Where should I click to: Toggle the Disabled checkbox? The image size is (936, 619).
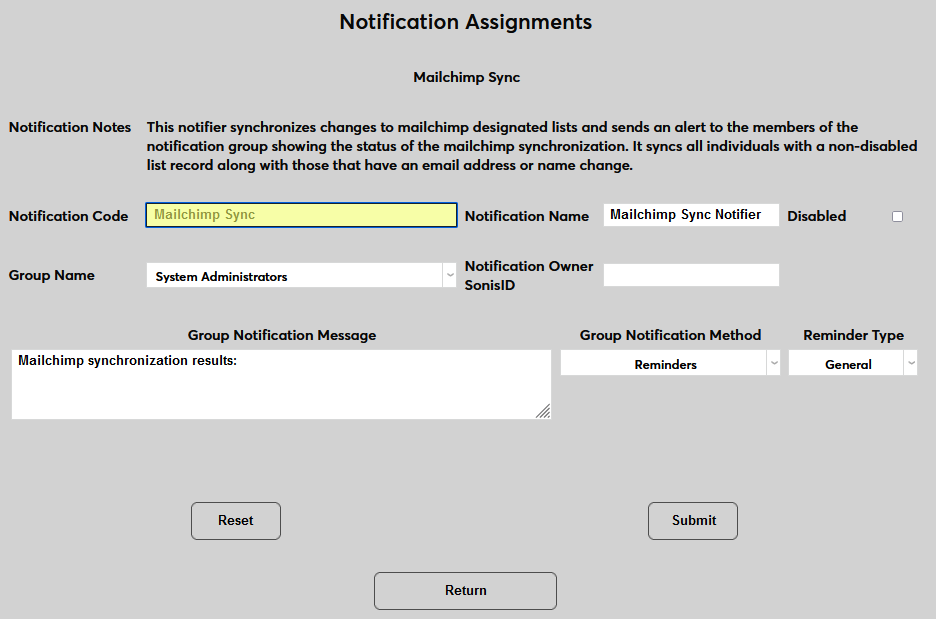tap(897, 216)
